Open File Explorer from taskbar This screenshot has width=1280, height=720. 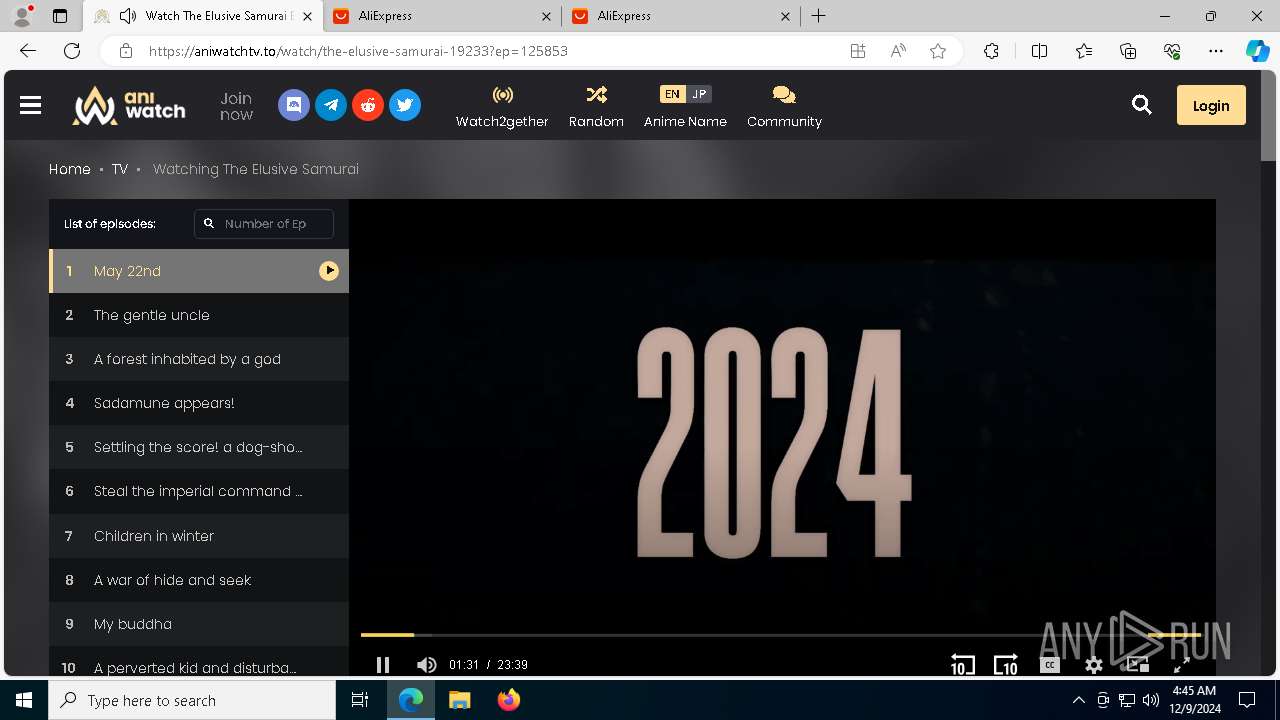[x=459, y=700]
